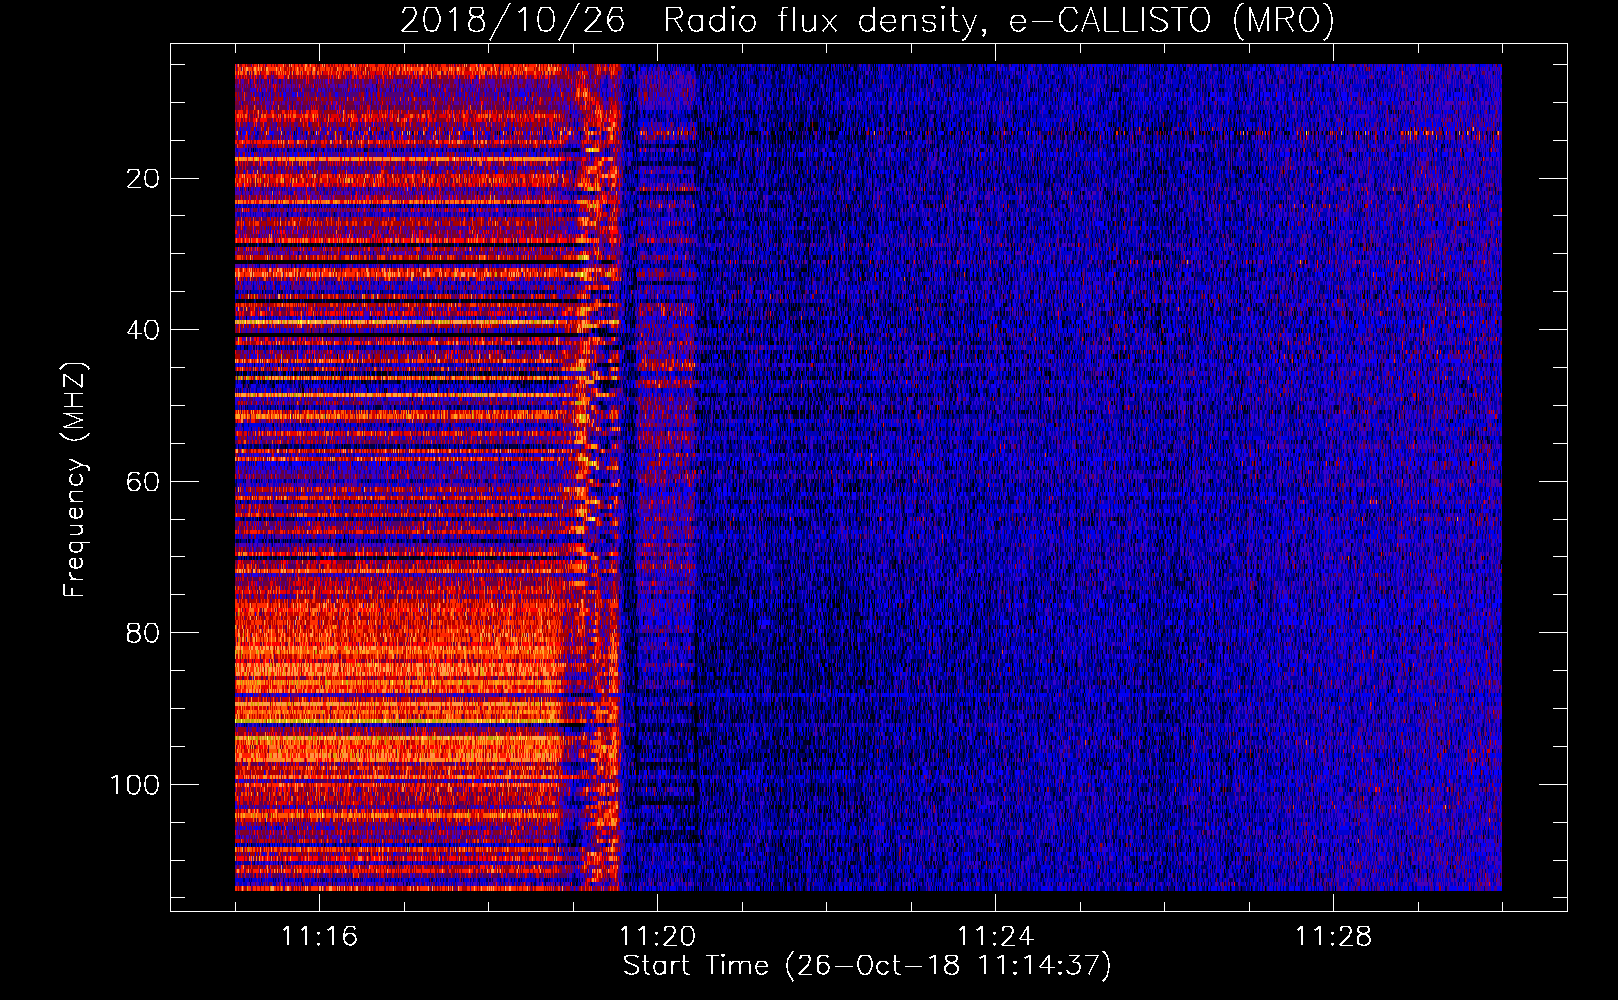Click the 40 frequency tick label
This screenshot has width=1618, height=1000.
pos(144,330)
